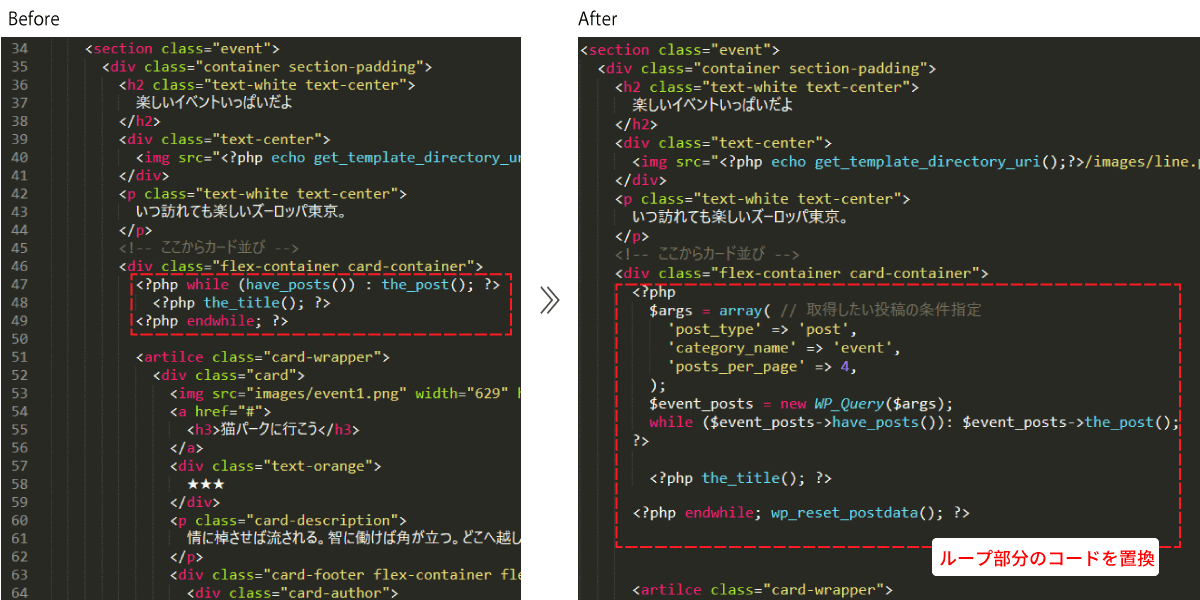Click the "while (have_posts())" line in Before code
Image resolution: width=1200 pixels, height=600 pixels.
[318, 284]
